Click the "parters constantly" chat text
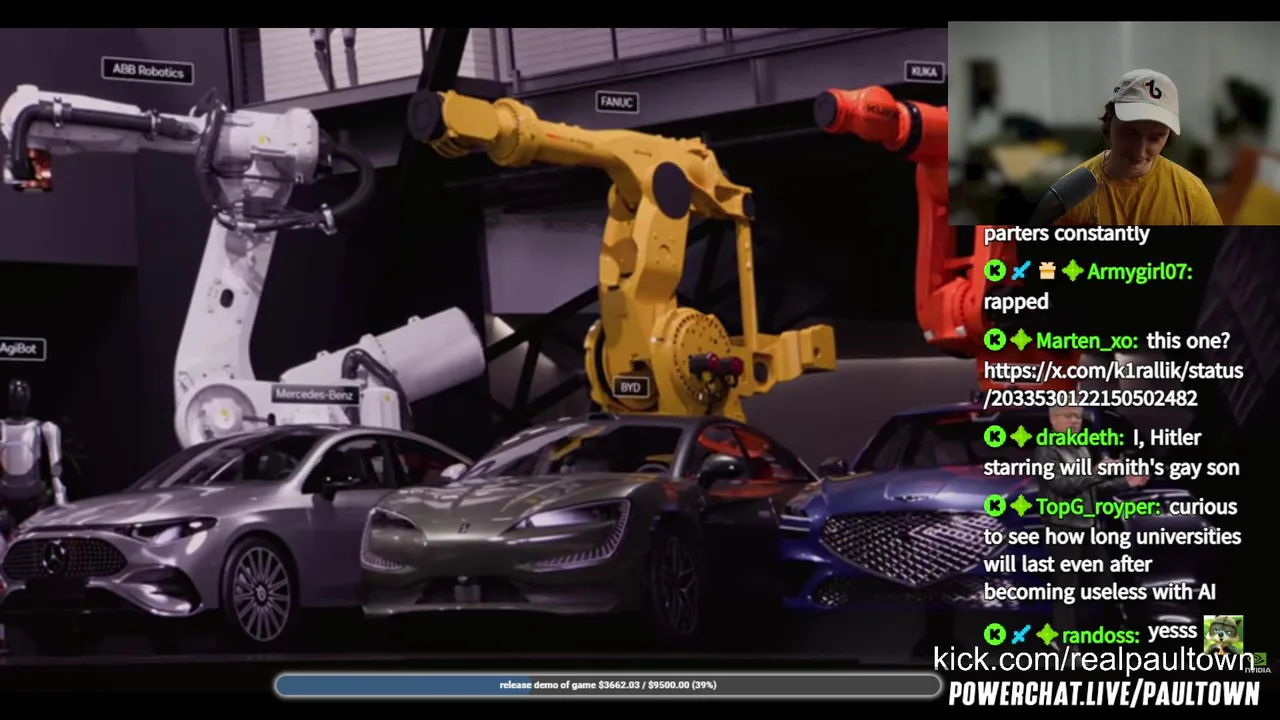 click(x=1066, y=234)
